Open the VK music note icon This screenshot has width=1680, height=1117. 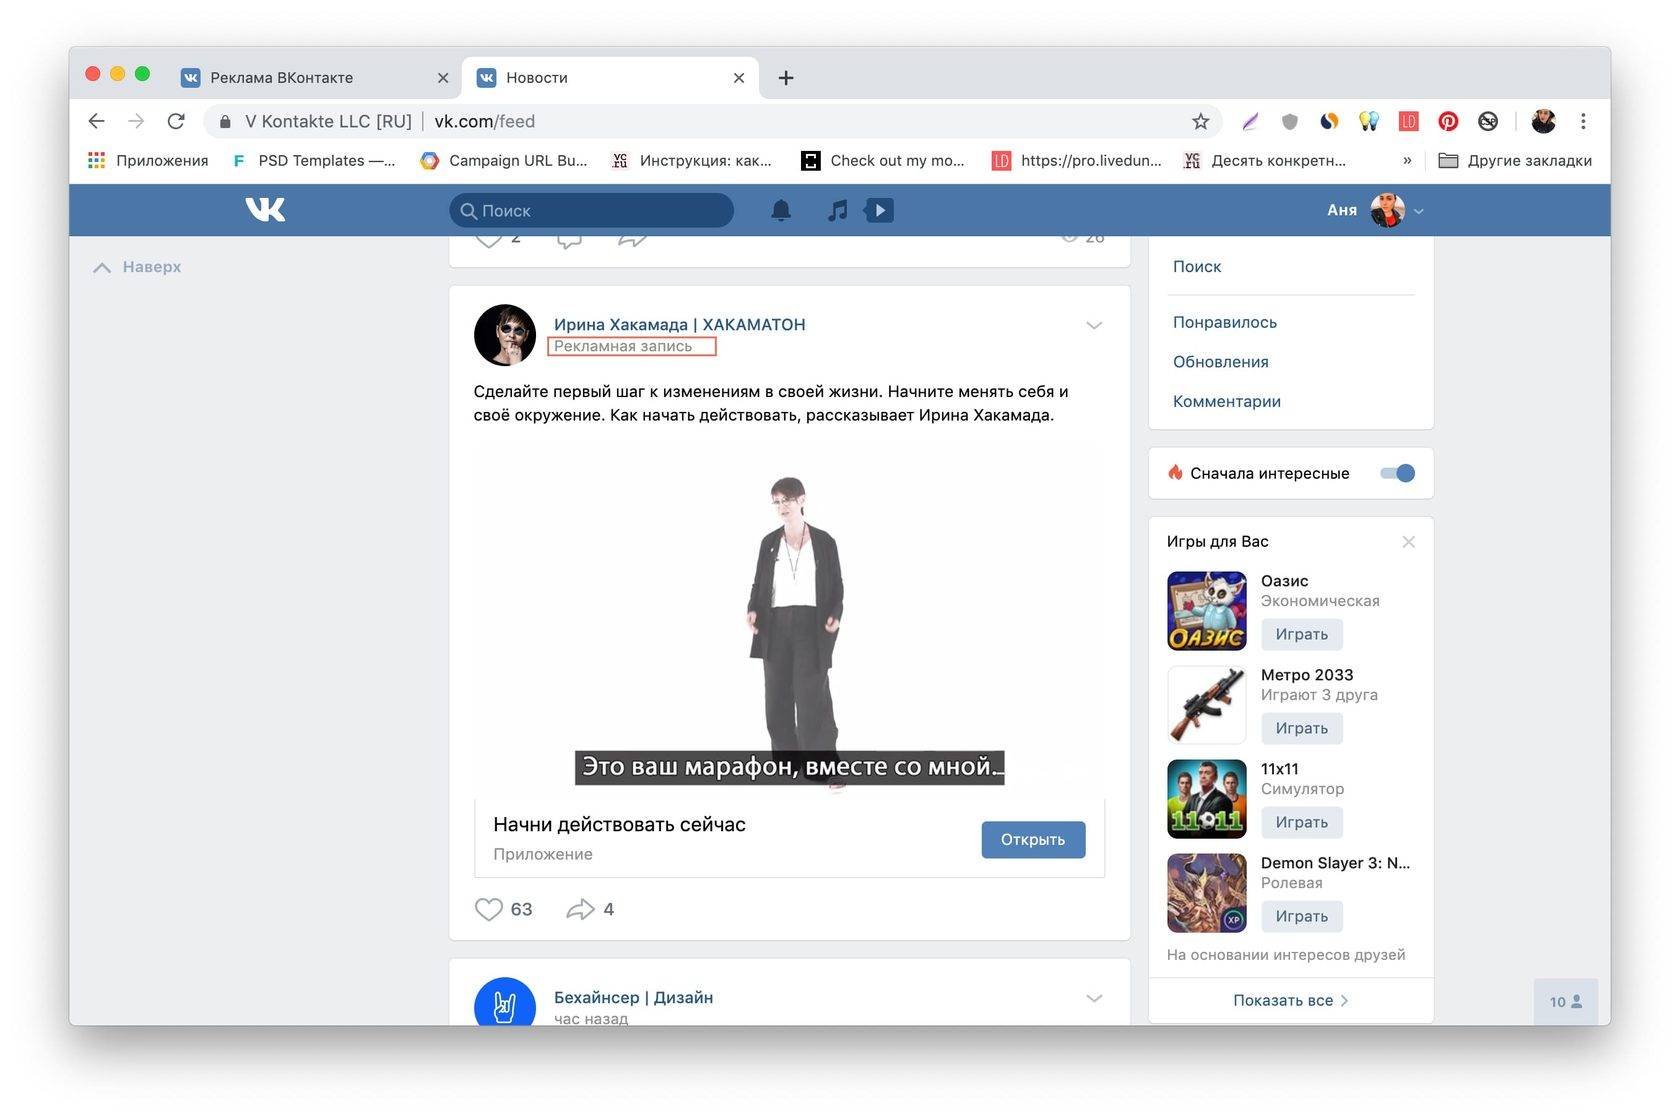(x=838, y=210)
